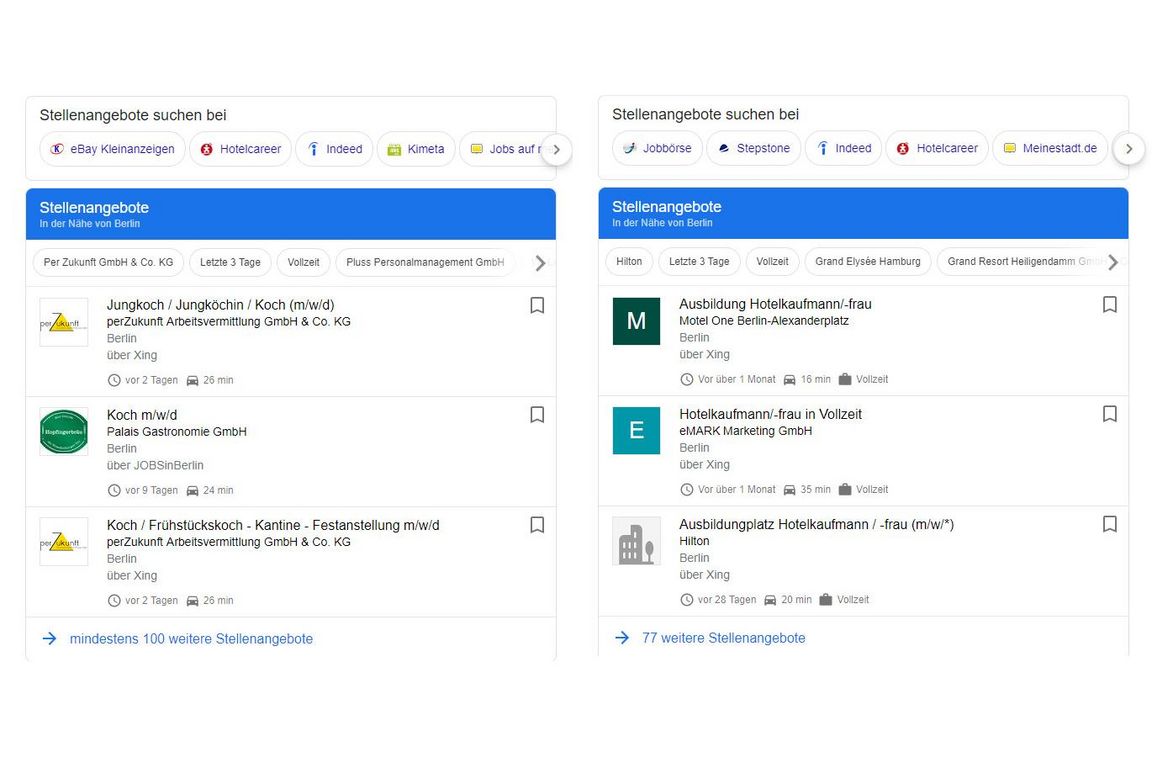The image size is (1152, 768).
Task: Click the green M Motel One logo
Action: (636, 321)
